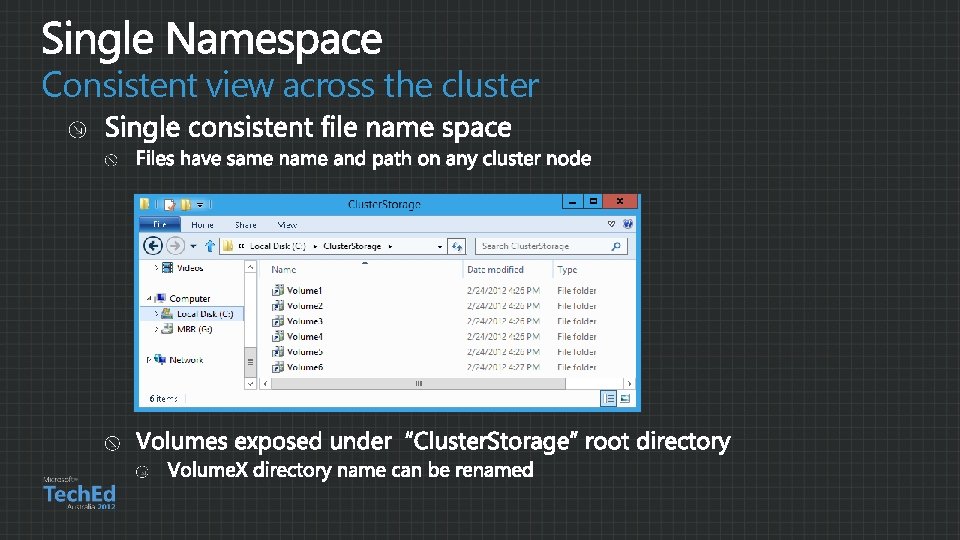This screenshot has height=540, width=960.
Task: Click the horizontal scroll right arrow
Action: [x=629, y=384]
